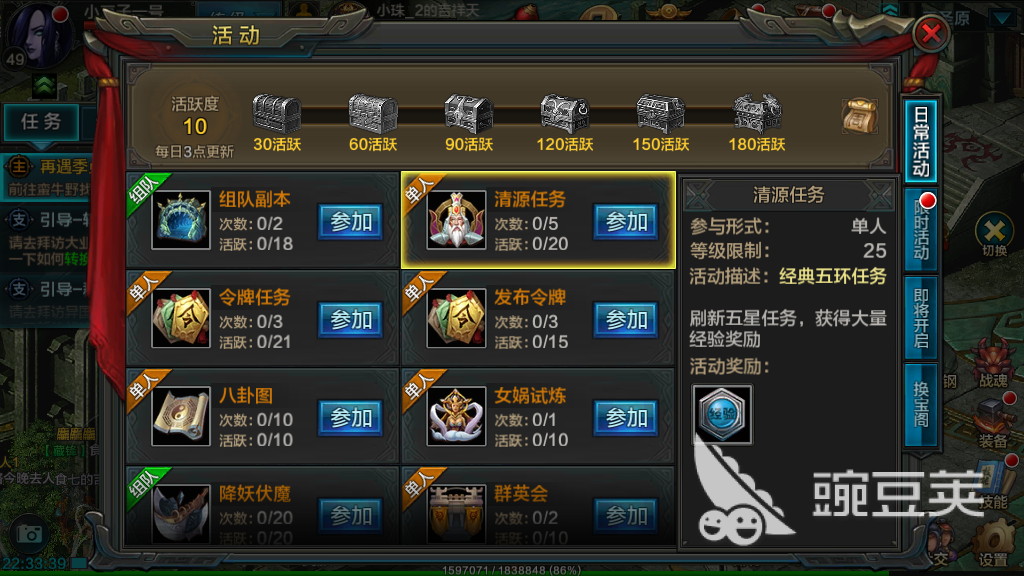Open the 换宝阁 tab
The width and height of the screenshot is (1024, 576).
pos(921,405)
